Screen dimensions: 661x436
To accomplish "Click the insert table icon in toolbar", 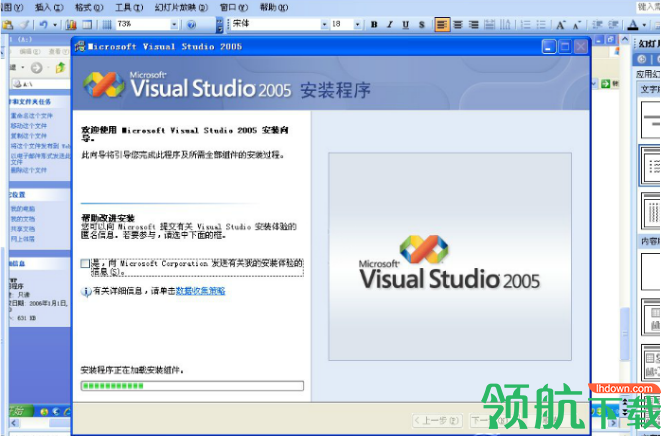I will pyautogui.click(x=87, y=25).
